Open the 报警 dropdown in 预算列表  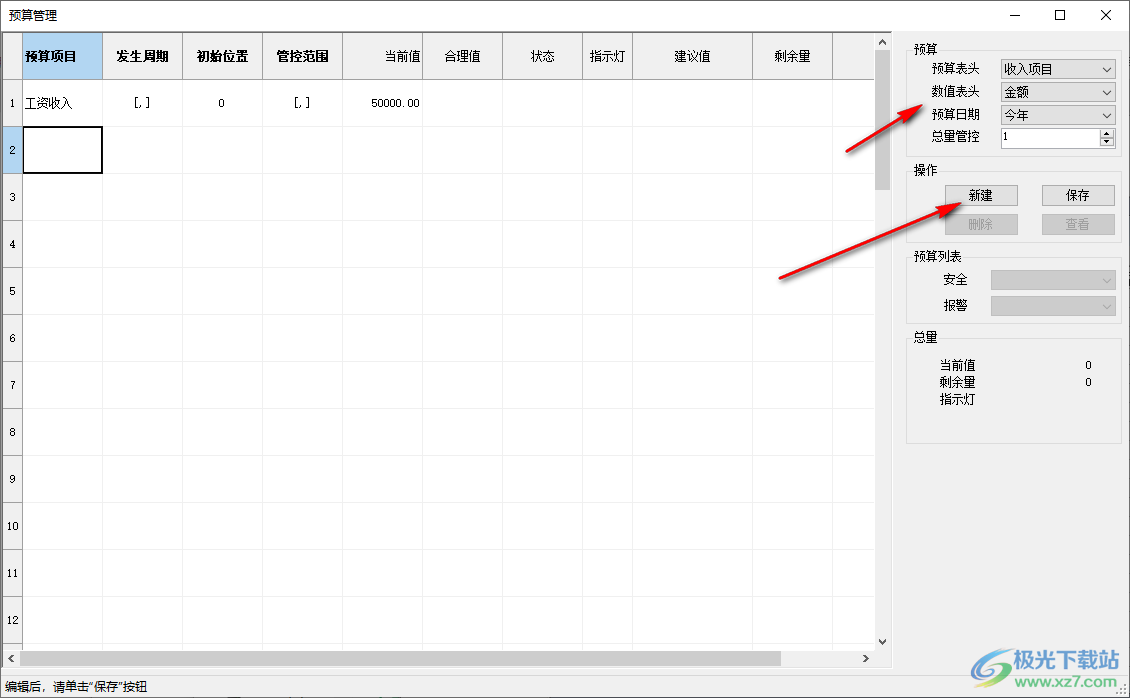click(x=1052, y=306)
